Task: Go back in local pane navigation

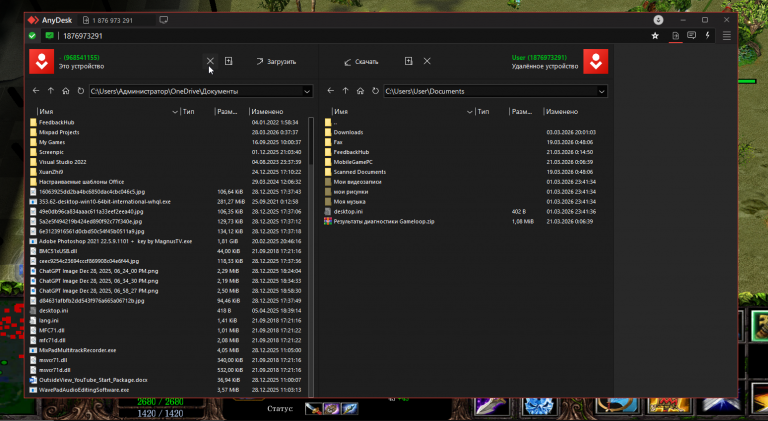Action: click(36, 91)
